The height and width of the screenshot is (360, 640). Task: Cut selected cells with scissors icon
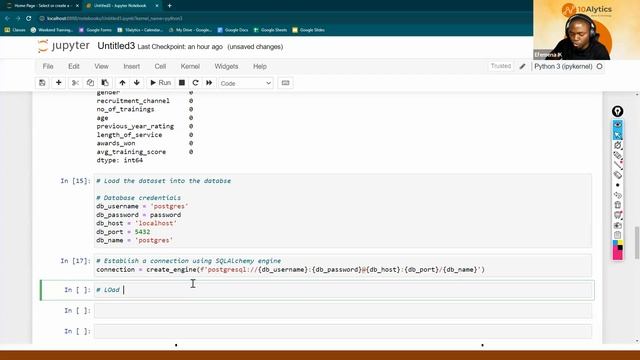(75, 83)
